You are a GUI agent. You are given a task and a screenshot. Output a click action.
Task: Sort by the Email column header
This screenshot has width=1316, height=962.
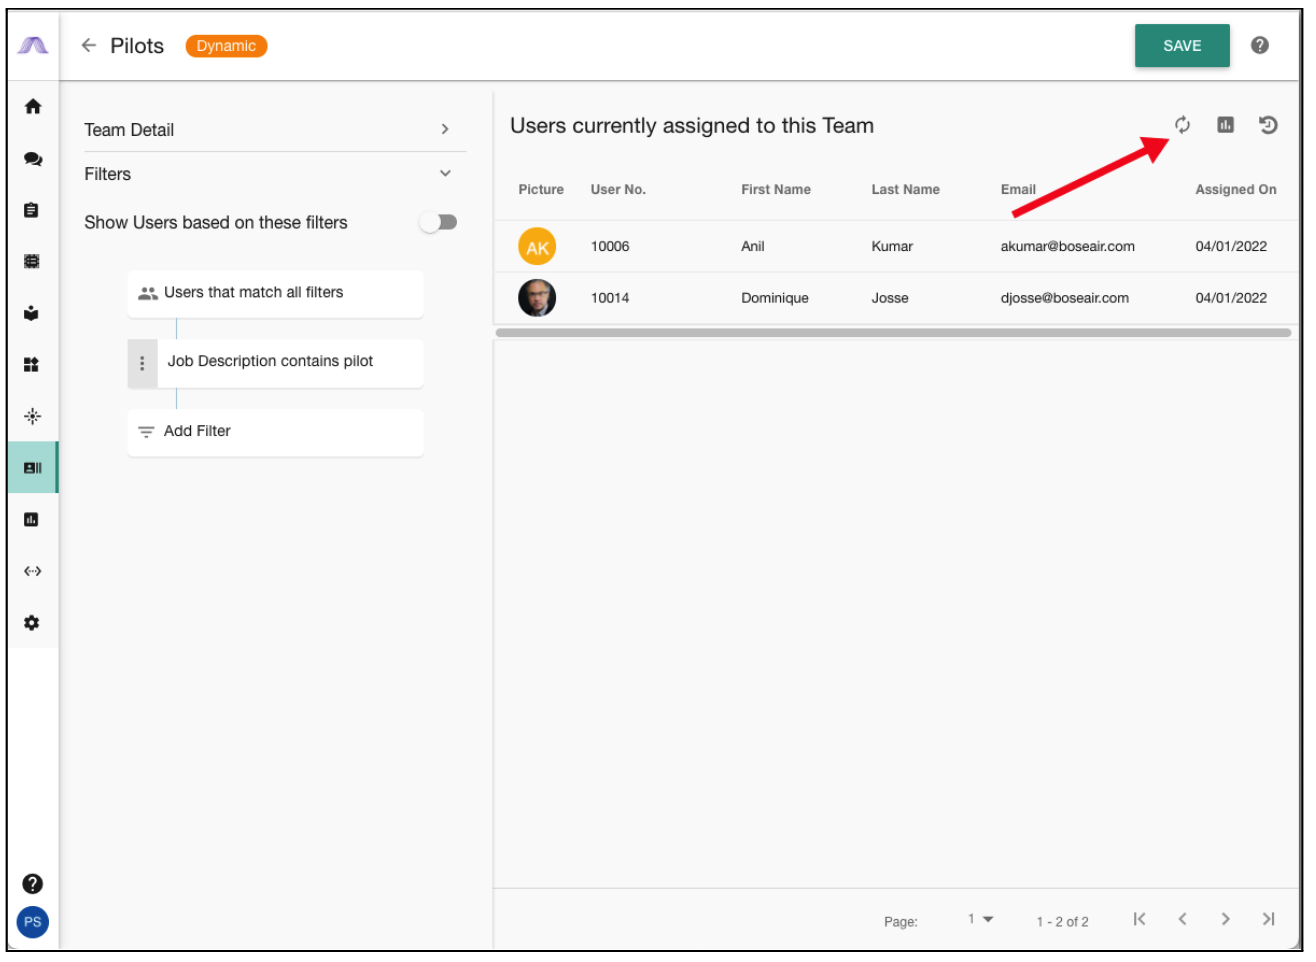[x=1018, y=189]
